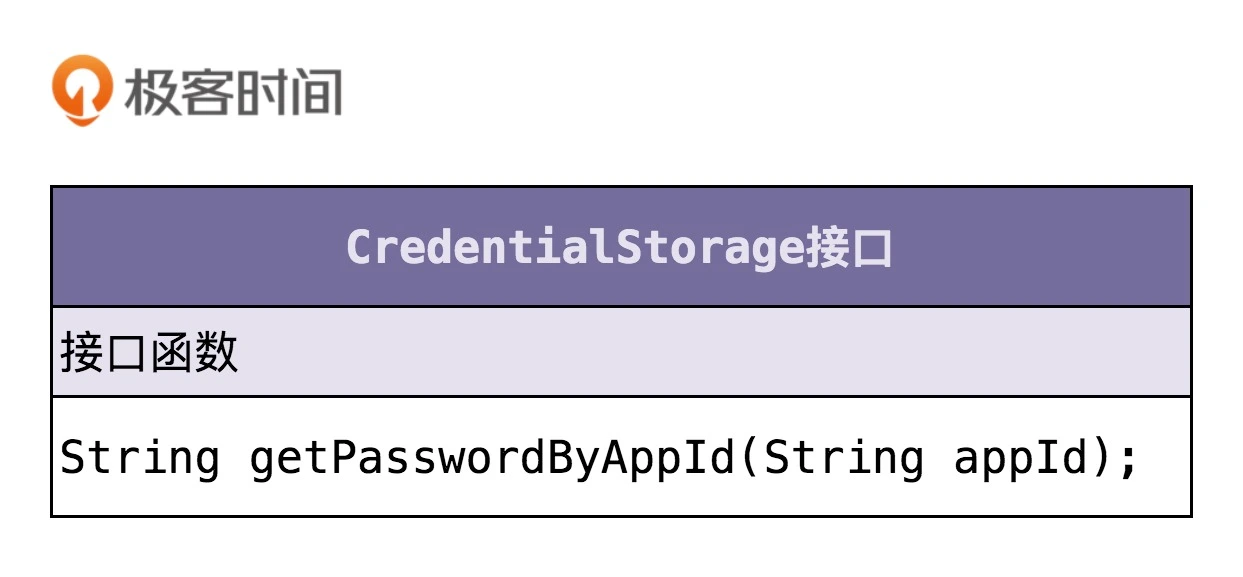Click the leading String return type
Image resolution: width=1243 pixels, height=577 pixels.
pyautogui.click(x=140, y=459)
